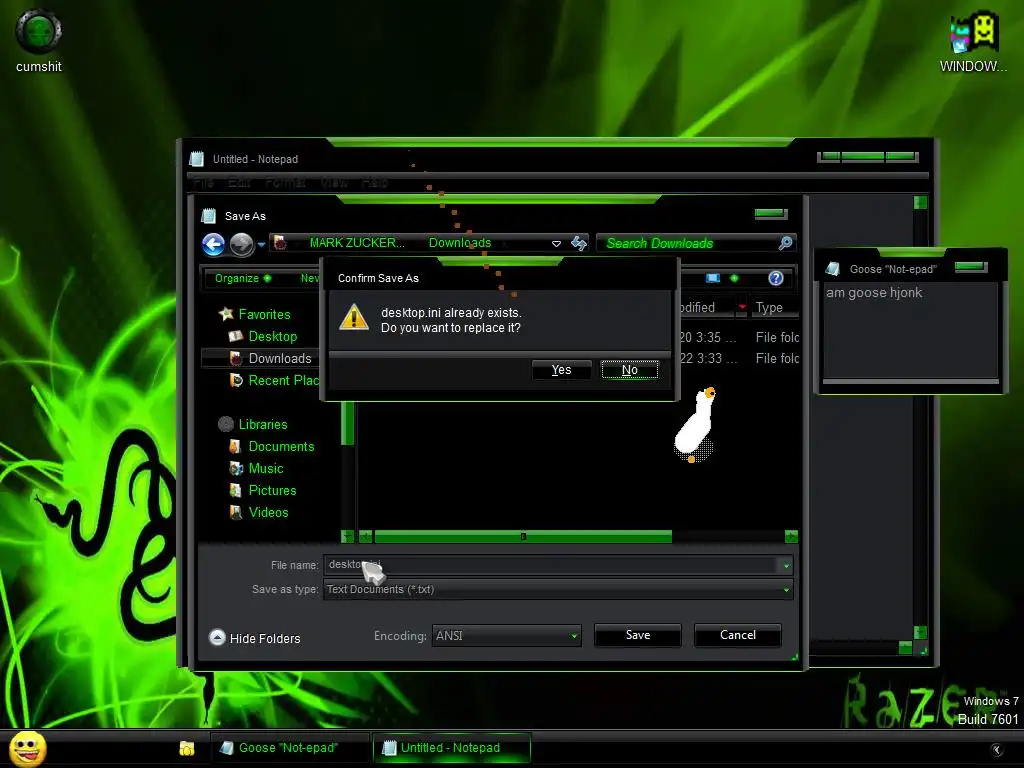Open the Organize menu
Screen dimensions: 1024x768
[242, 278]
